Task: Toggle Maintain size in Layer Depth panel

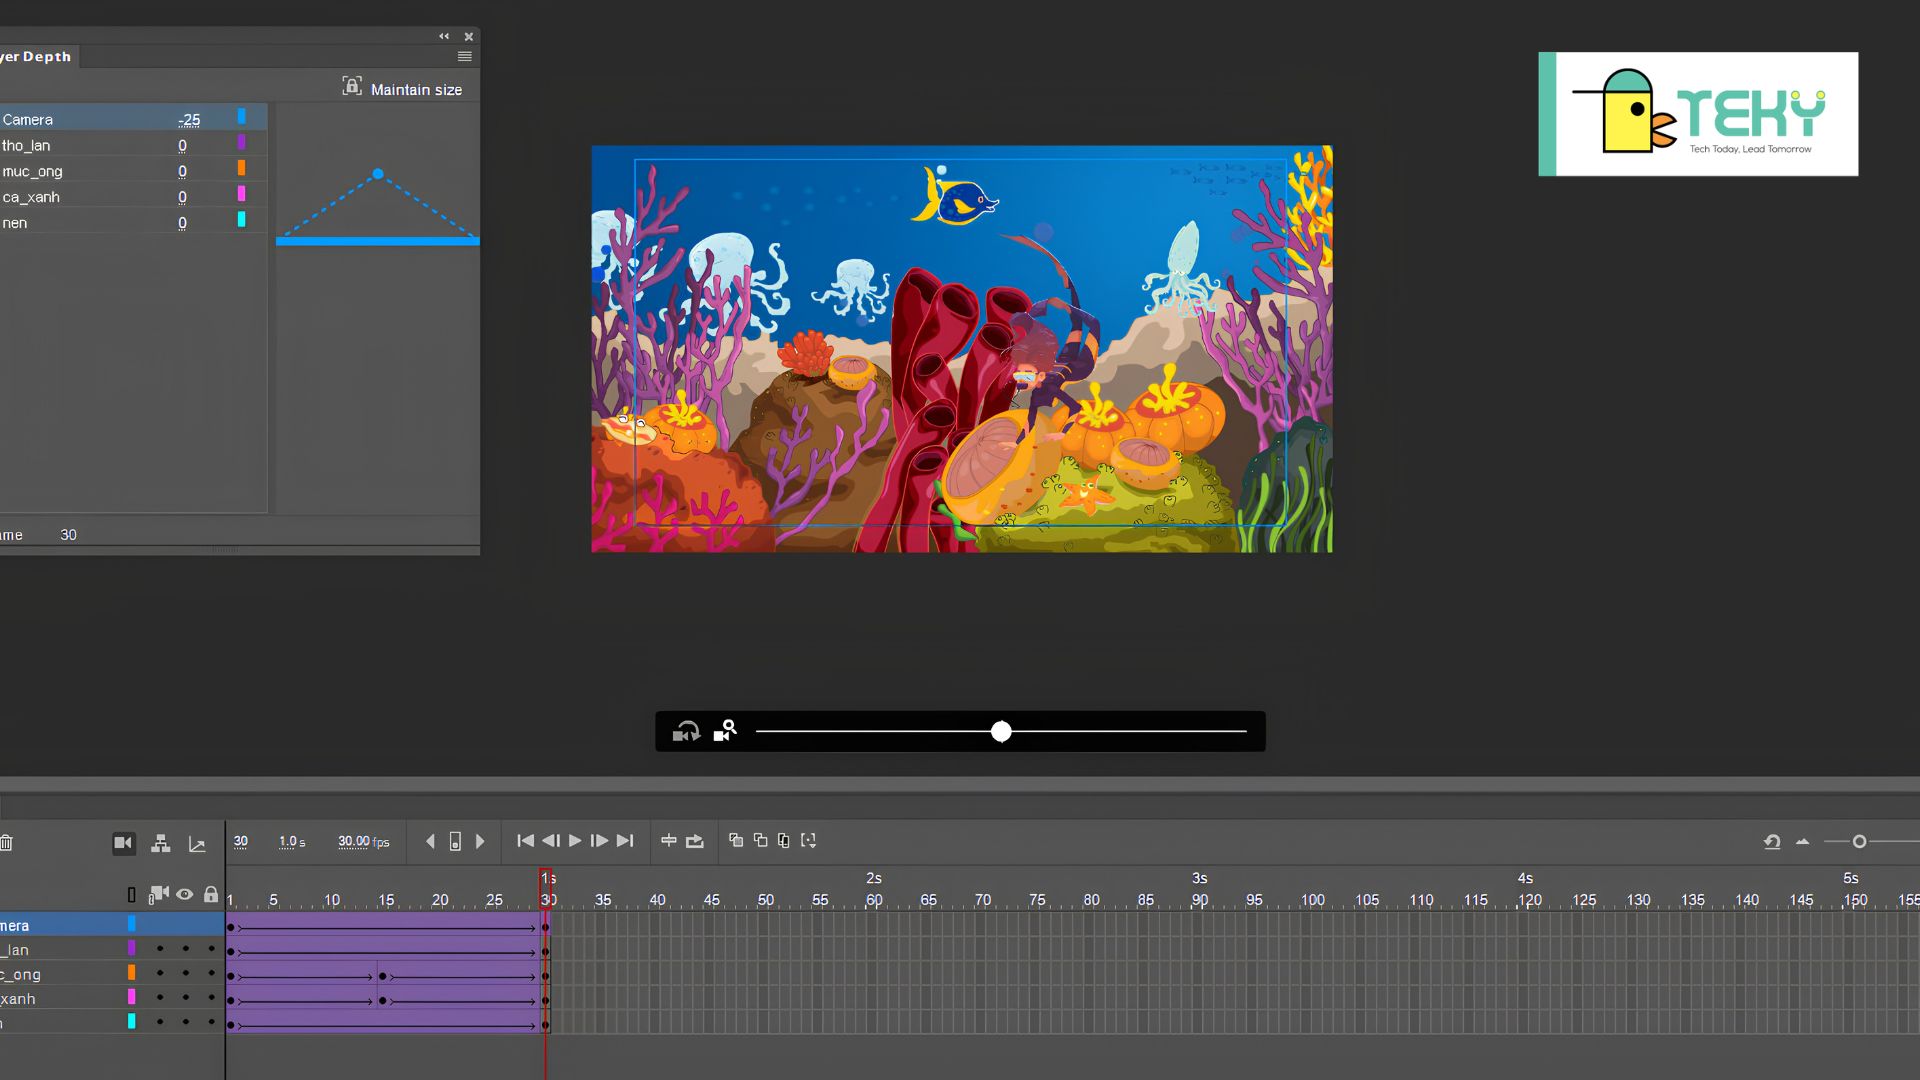Action: pos(402,88)
